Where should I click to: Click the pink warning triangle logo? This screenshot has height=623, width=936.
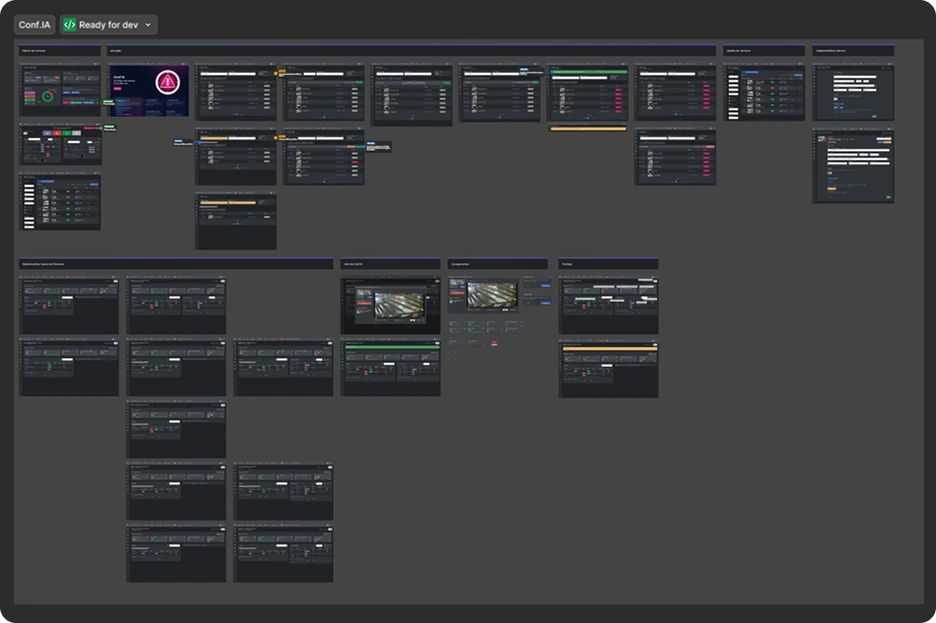point(167,83)
